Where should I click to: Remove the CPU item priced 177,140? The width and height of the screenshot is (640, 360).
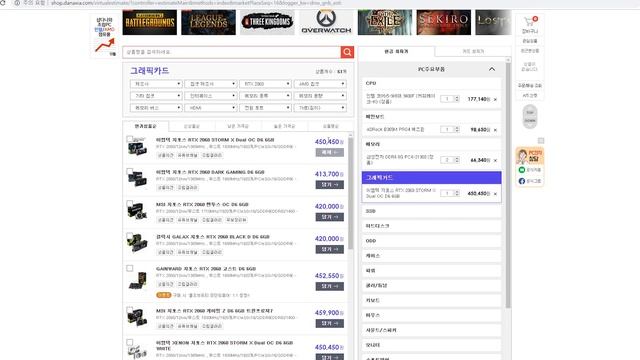tap(495, 99)
